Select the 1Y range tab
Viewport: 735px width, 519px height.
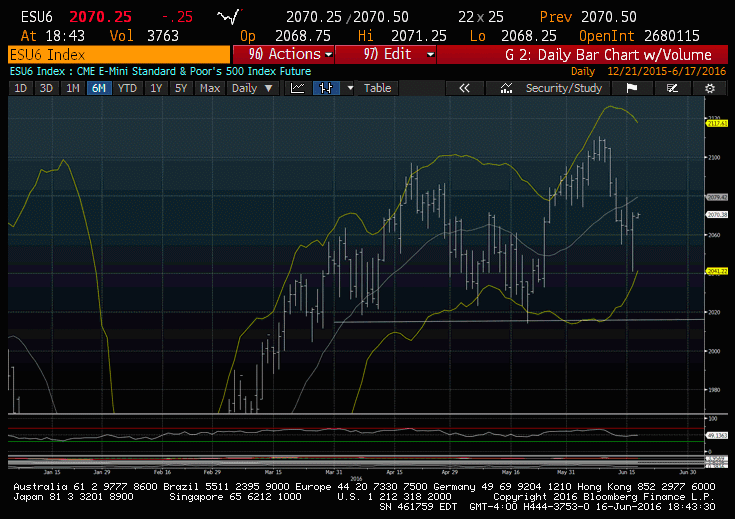coord(156,88)
